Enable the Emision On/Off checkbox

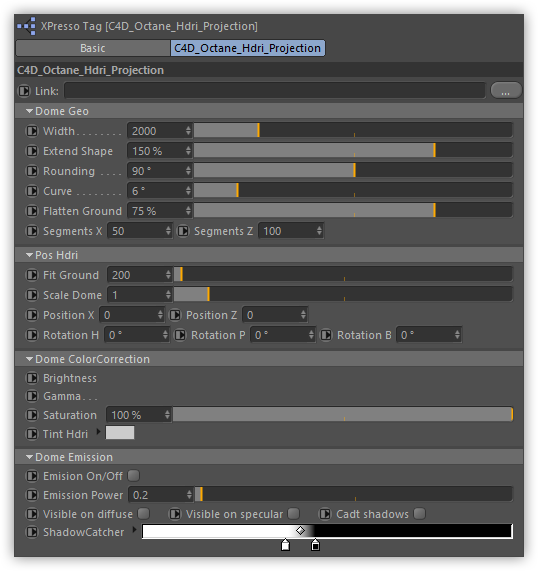coord(133,476)
